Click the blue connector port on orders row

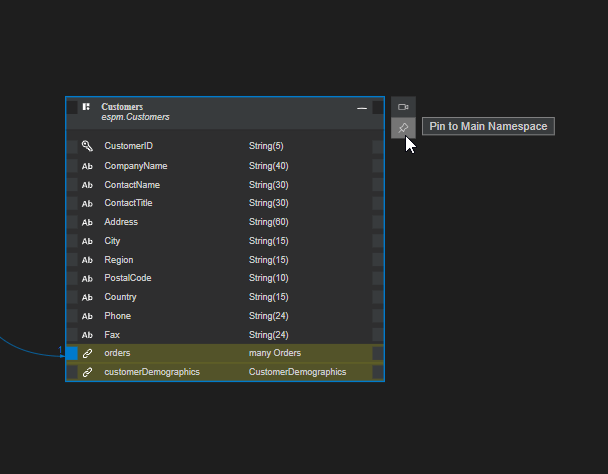pyautogui.click(x=72, y=353)
